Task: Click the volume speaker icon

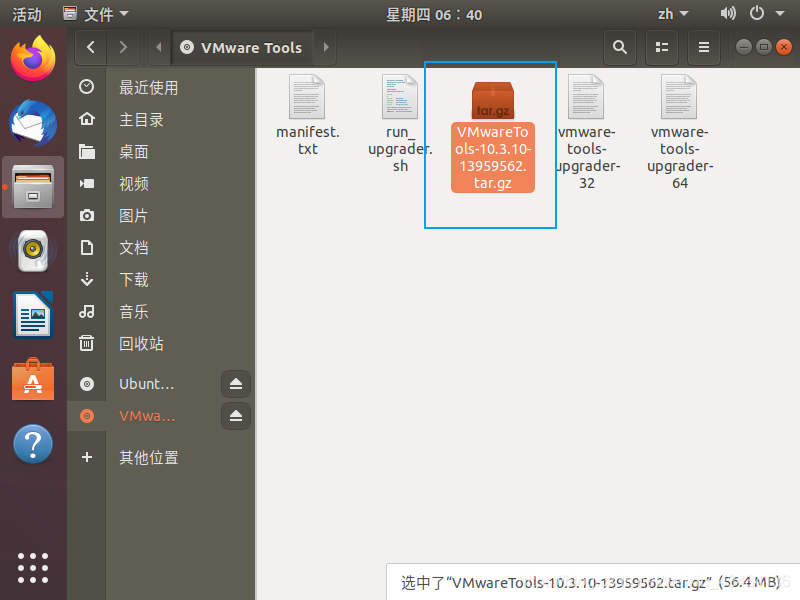Action: tap(728, 13)
